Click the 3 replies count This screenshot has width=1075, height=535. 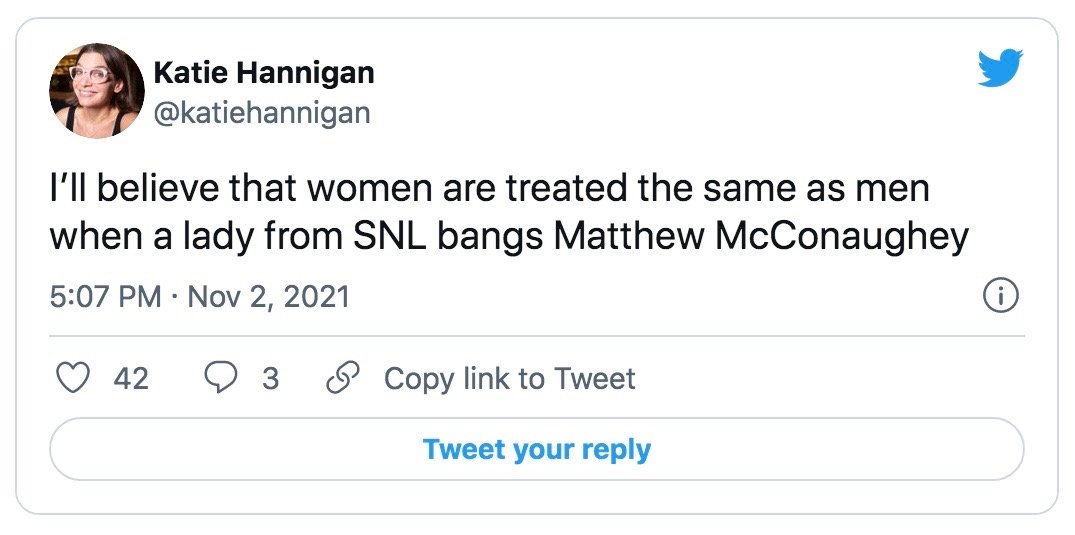point(271,379)
